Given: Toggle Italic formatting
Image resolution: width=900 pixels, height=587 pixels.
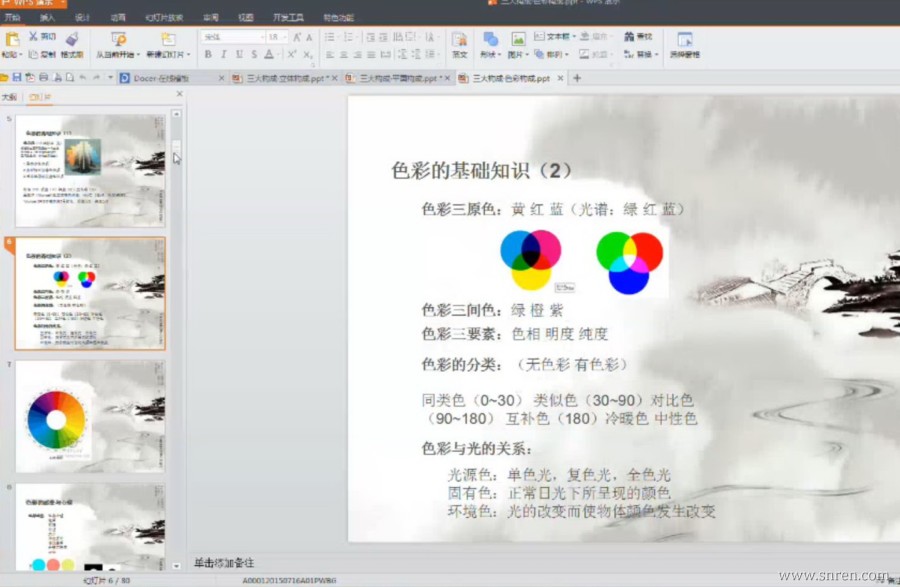Looking at the screenshot, I should pyautogui.click(x=223, y=55).
